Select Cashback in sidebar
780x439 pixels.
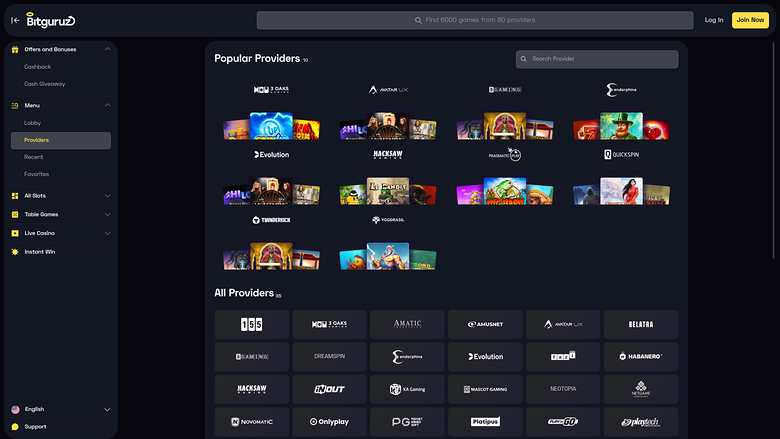38,67
